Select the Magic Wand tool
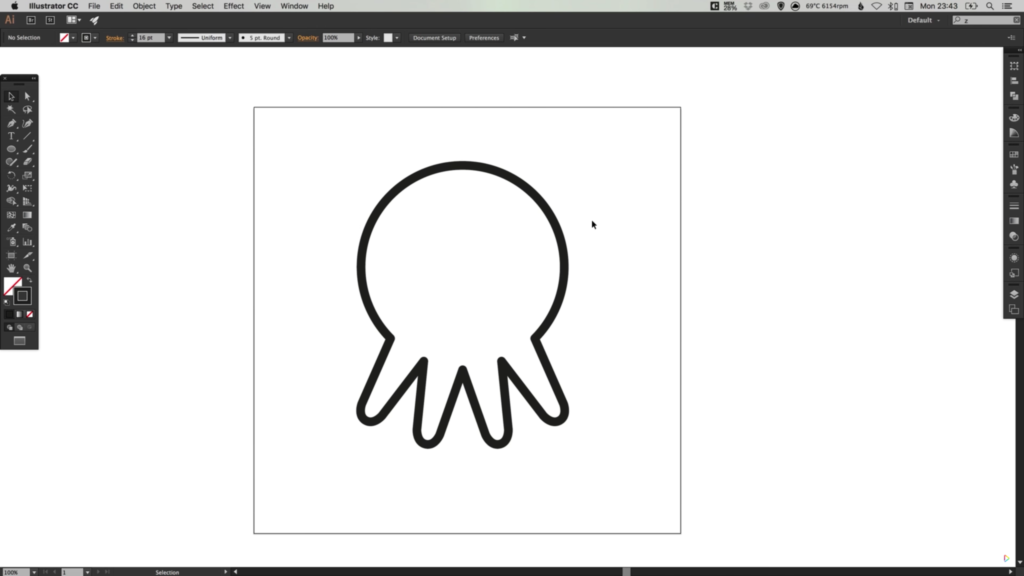 (x=12, y=110)
